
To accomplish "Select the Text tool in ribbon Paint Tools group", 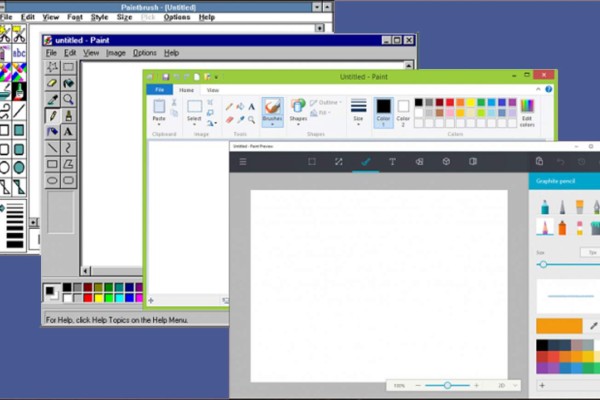I will 251,107.
